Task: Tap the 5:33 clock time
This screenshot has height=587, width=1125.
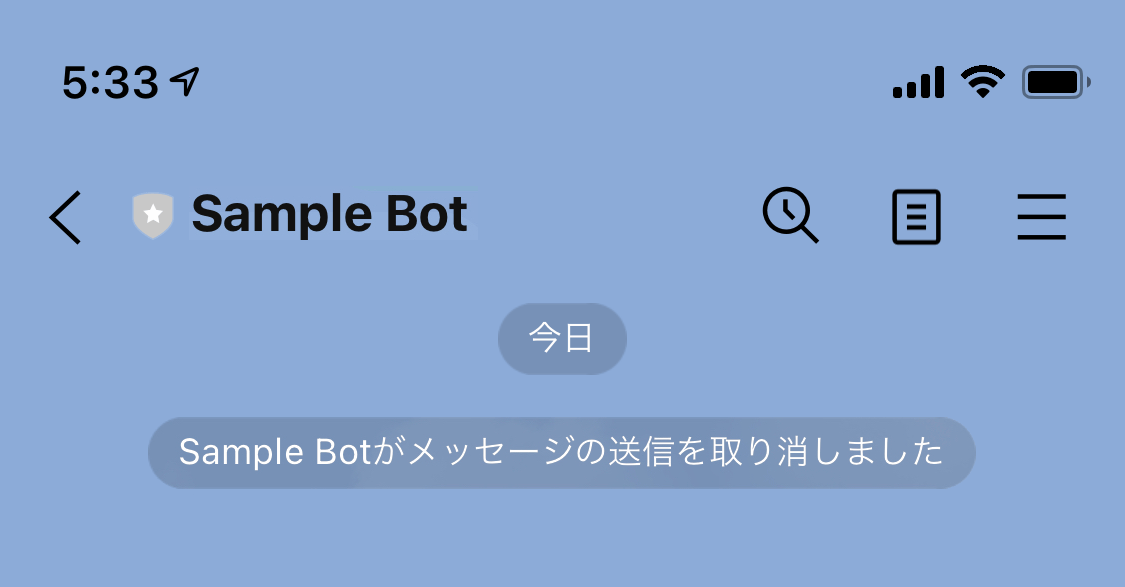Action: coord(110,82)
